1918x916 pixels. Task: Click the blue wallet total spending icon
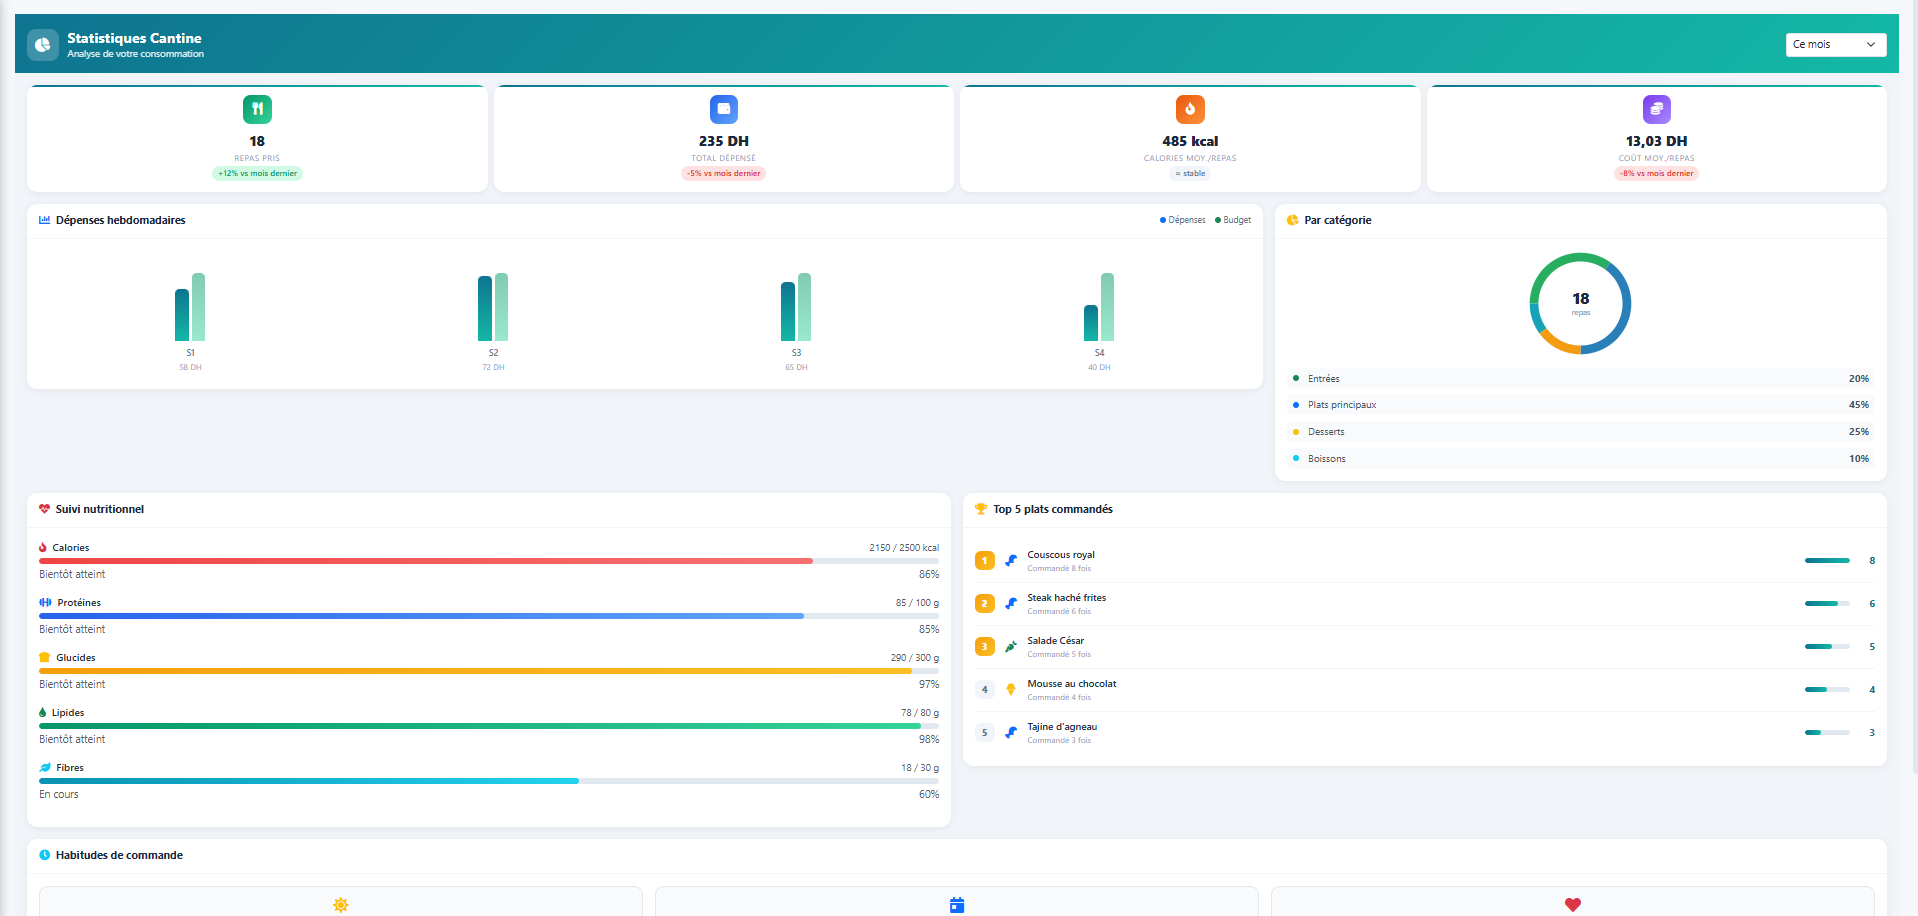723,109
